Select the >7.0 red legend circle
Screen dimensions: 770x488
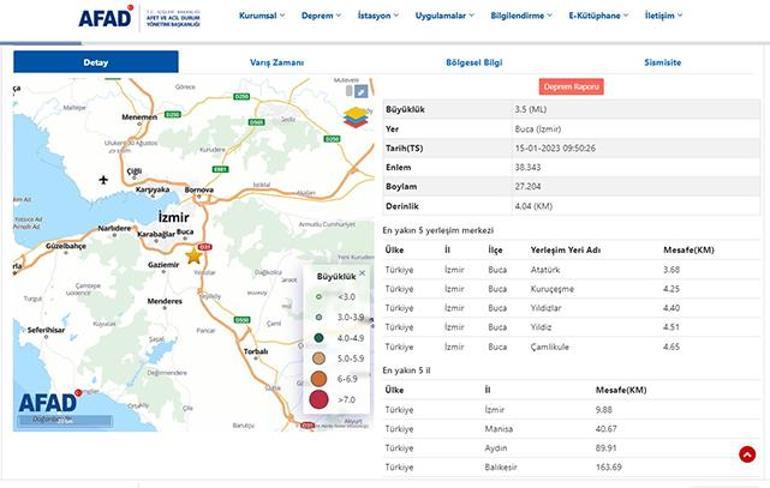coord(319,399)
